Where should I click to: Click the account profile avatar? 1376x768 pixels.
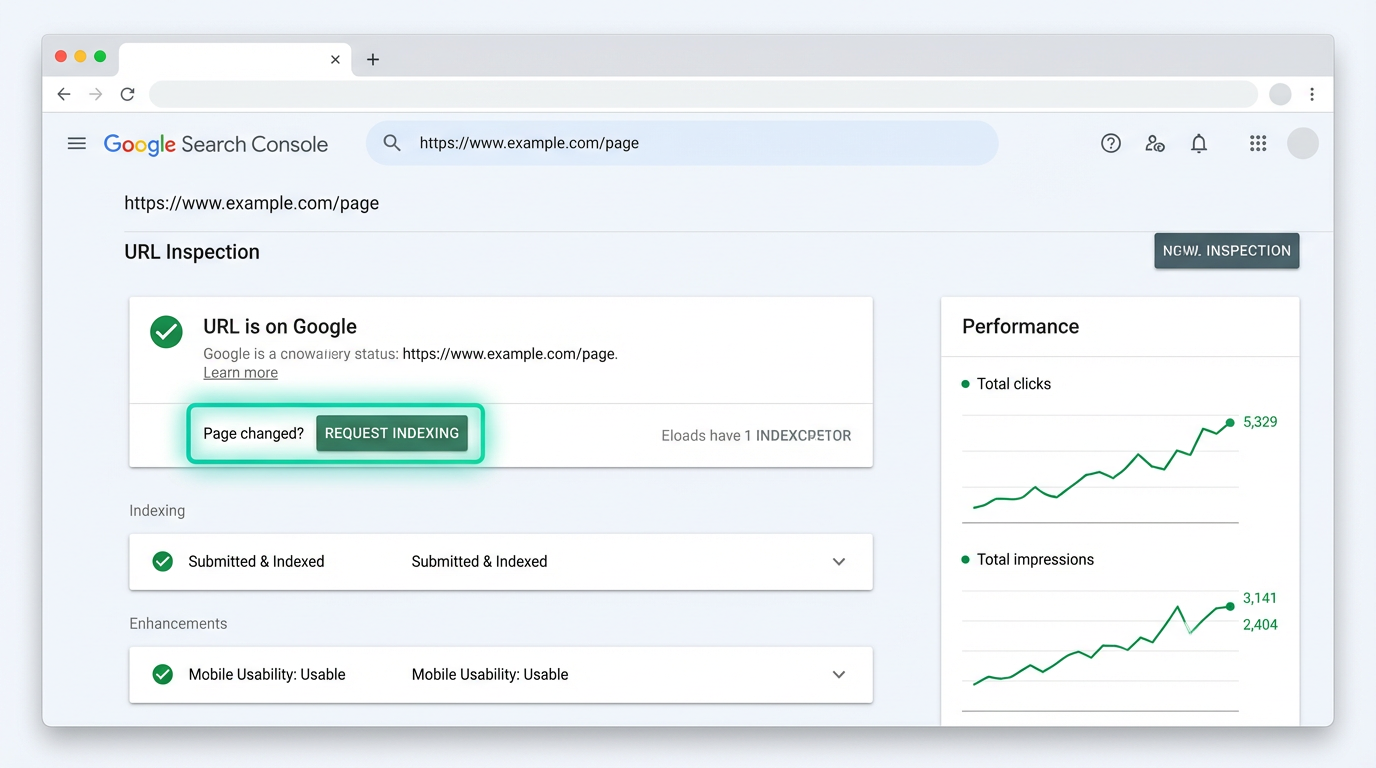click(x=1302, y=143)
